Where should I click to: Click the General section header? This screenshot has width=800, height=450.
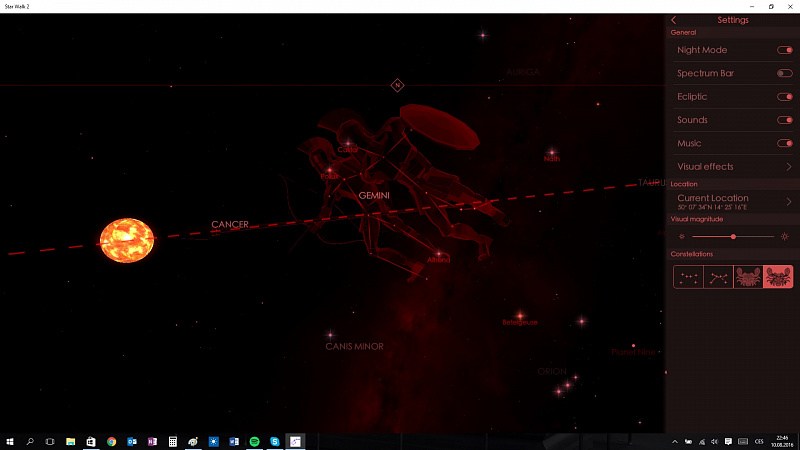[683, 33]
